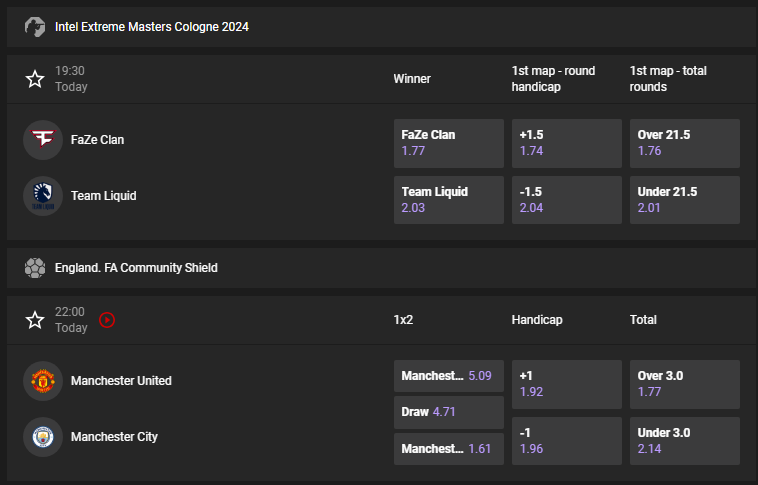This screenshot has height=485, width=758.
Task: Click the Manchester United crest
Action: 43,381
